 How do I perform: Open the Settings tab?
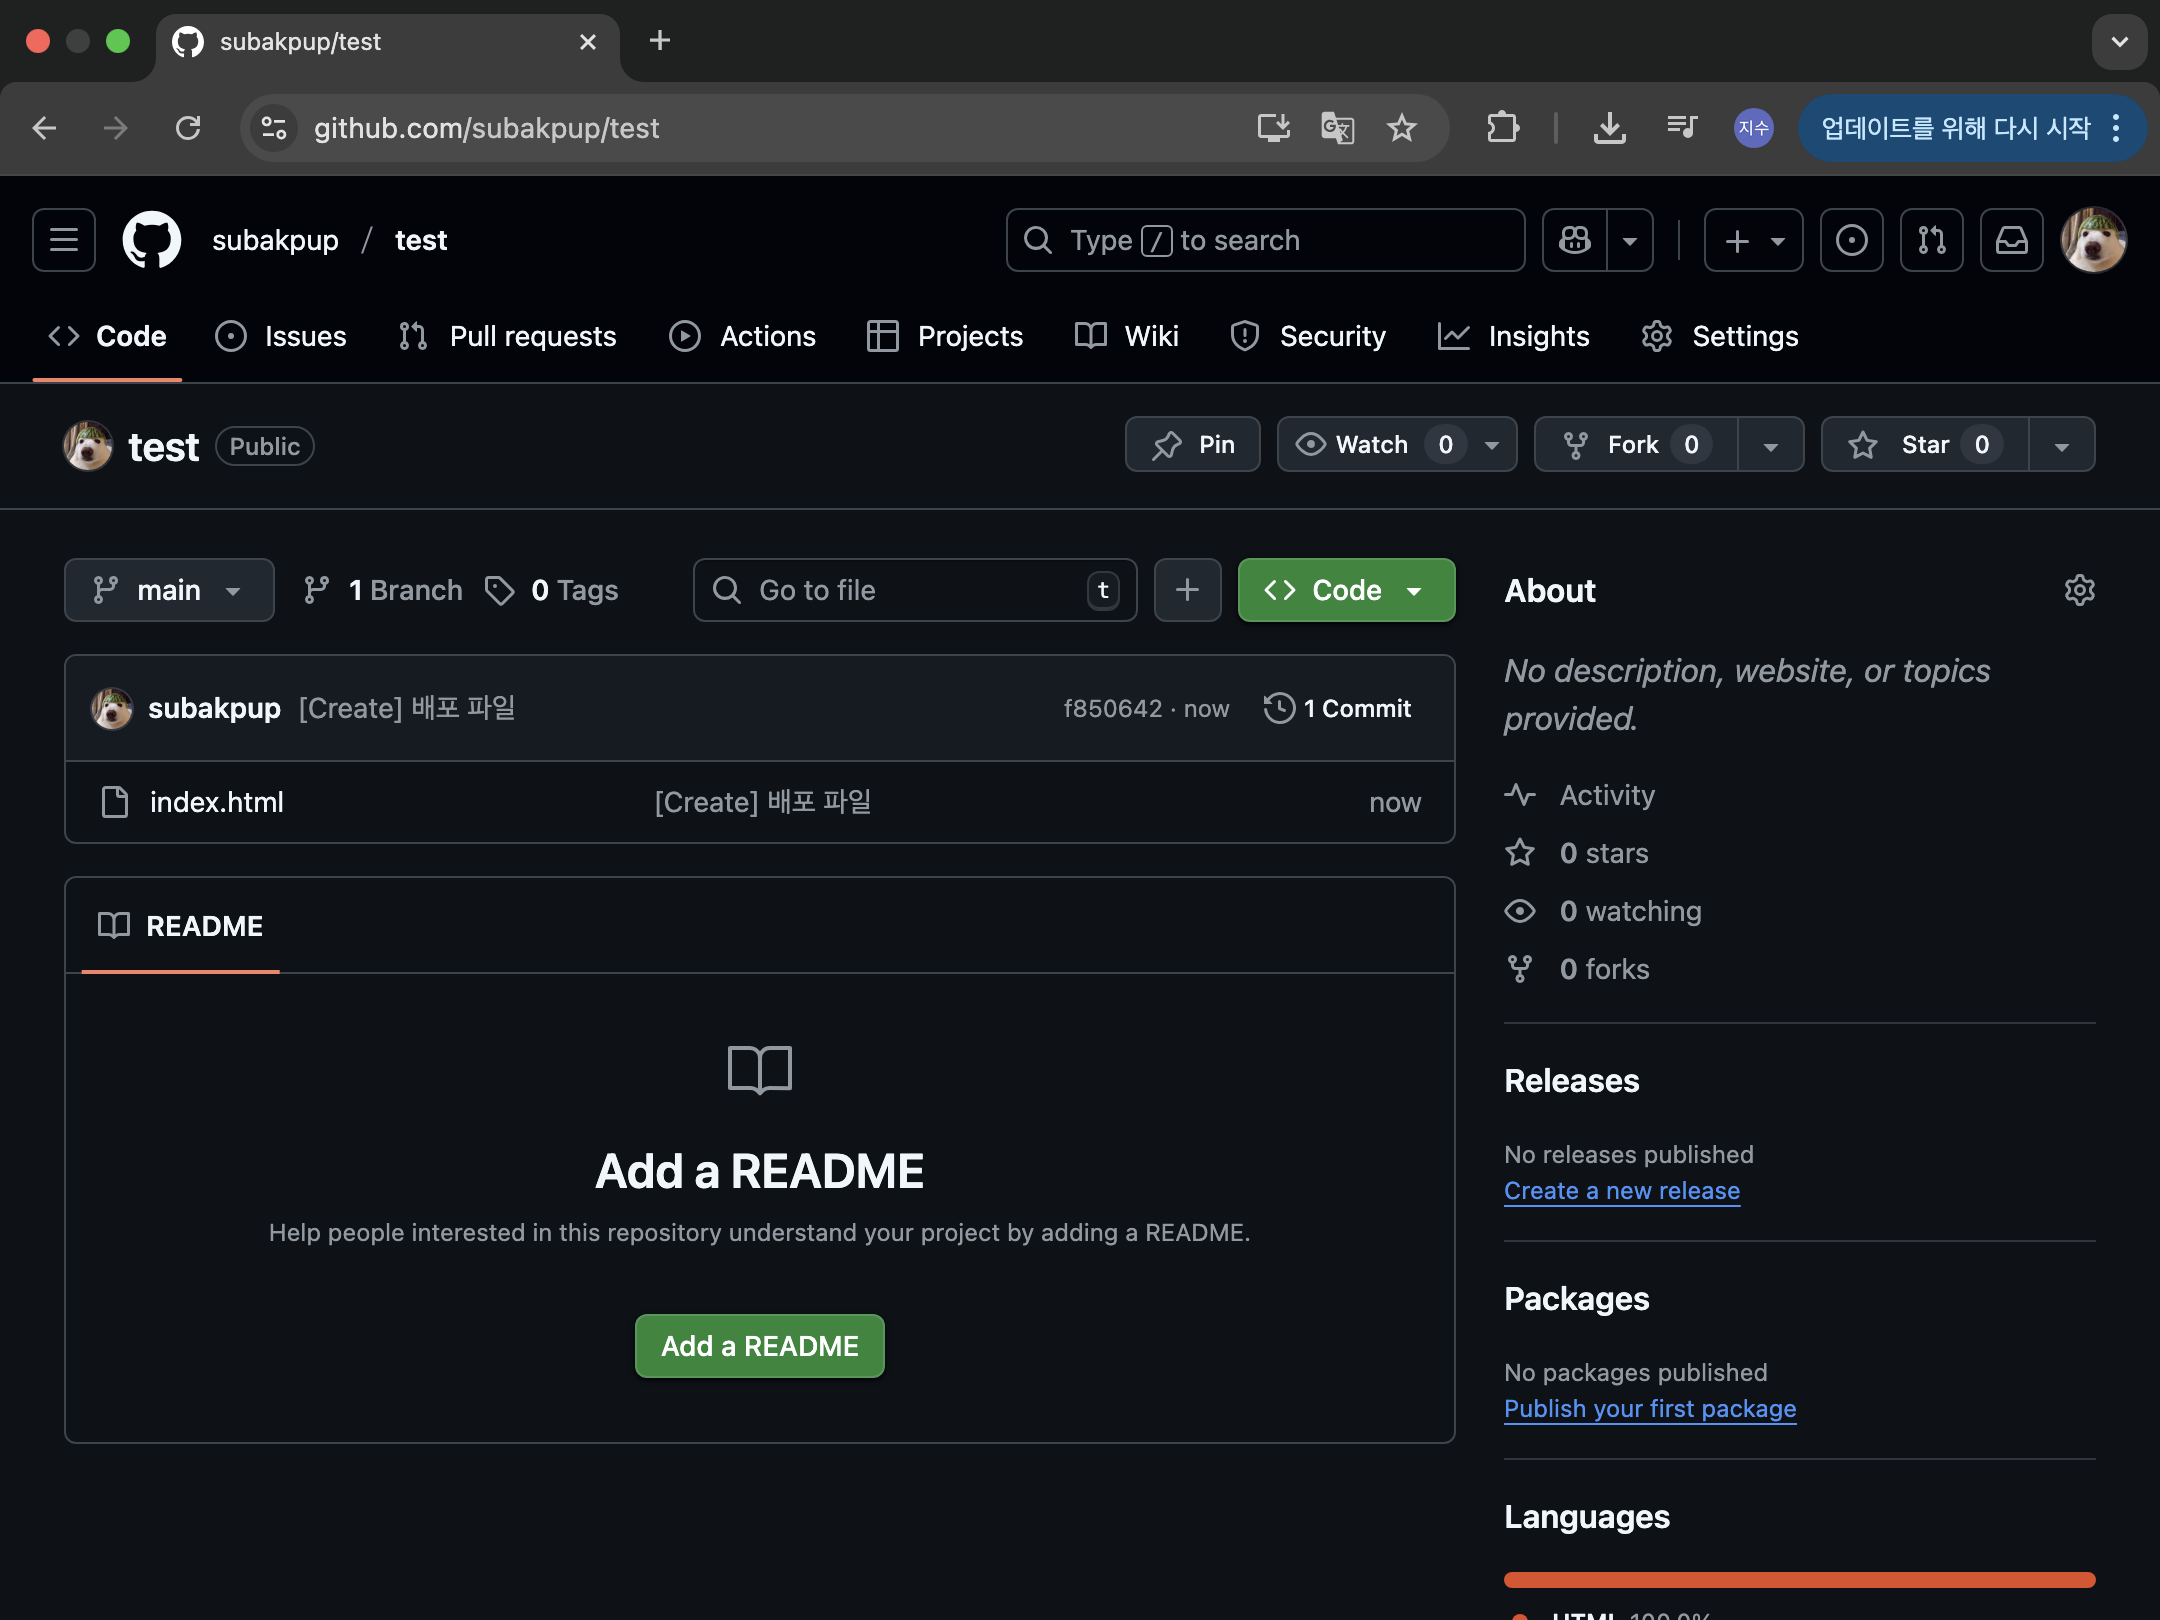[x=1720, y=336]
